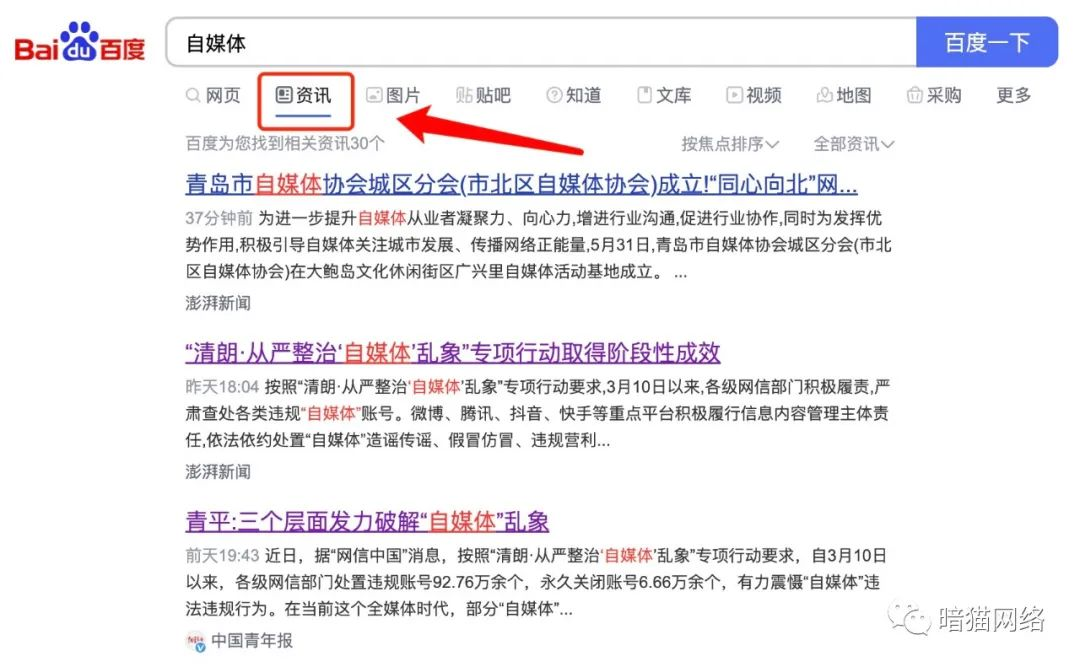Click the 中国青年报 source avatar icon
This screenshot has width=1080, height=667.
[x=196, y=641]
